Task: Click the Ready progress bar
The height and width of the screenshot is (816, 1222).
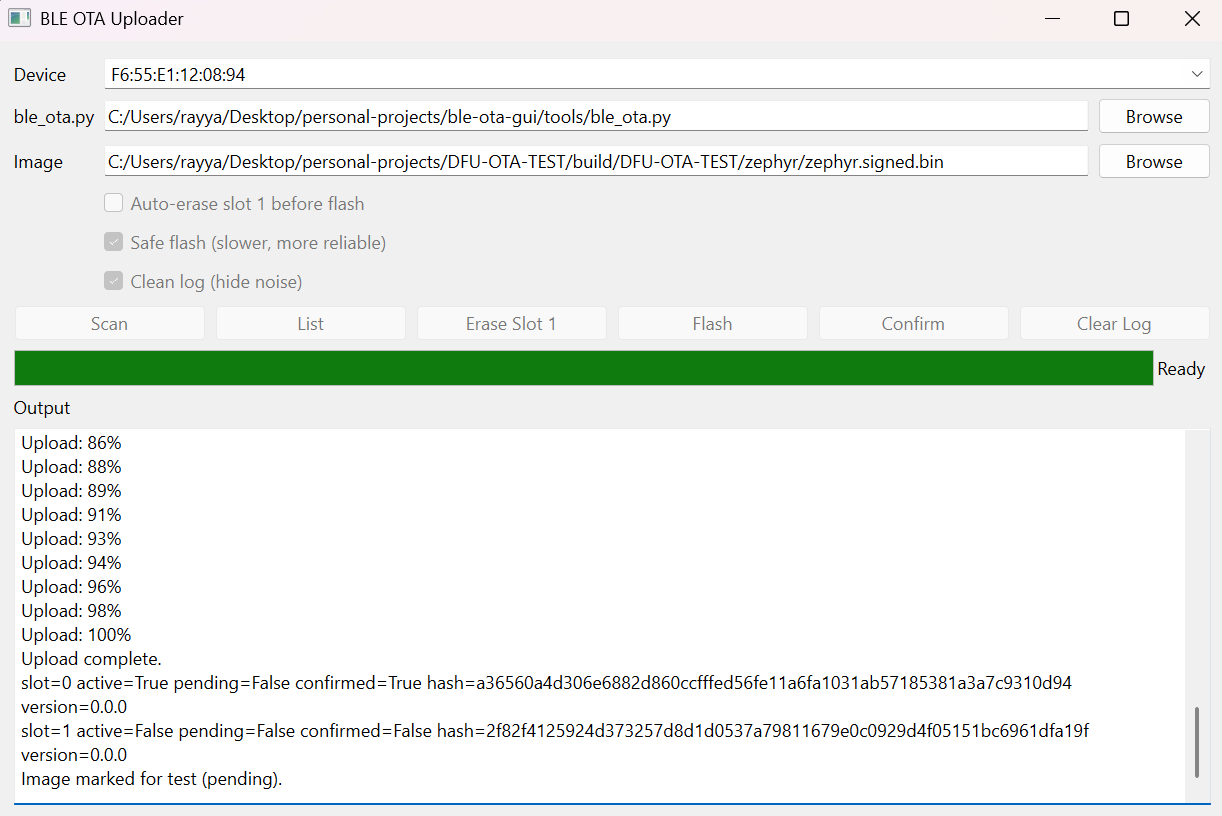Action: 583,368
